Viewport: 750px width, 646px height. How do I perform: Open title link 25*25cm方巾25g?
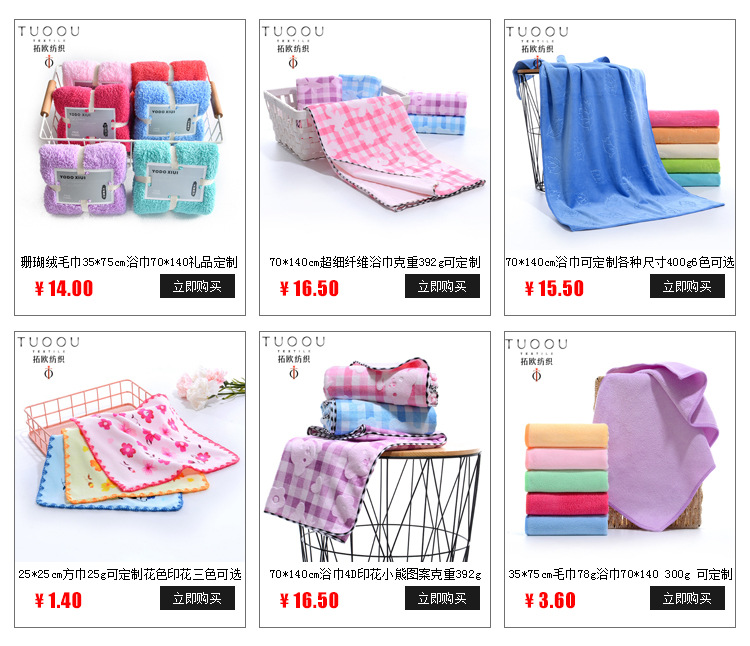click(130, 574)
